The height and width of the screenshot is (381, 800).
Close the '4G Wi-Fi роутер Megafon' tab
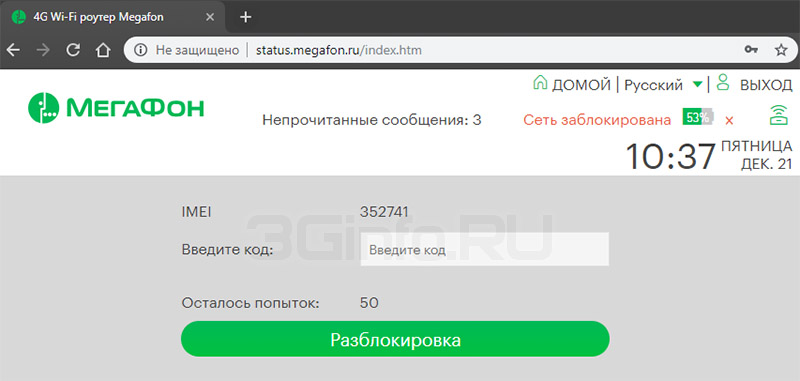point(210,17)
